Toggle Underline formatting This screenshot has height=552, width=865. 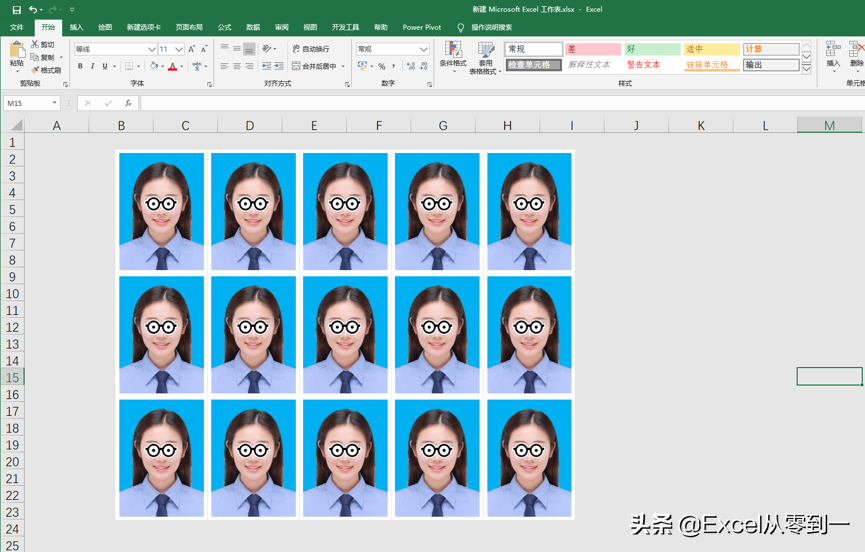point(105,66)
